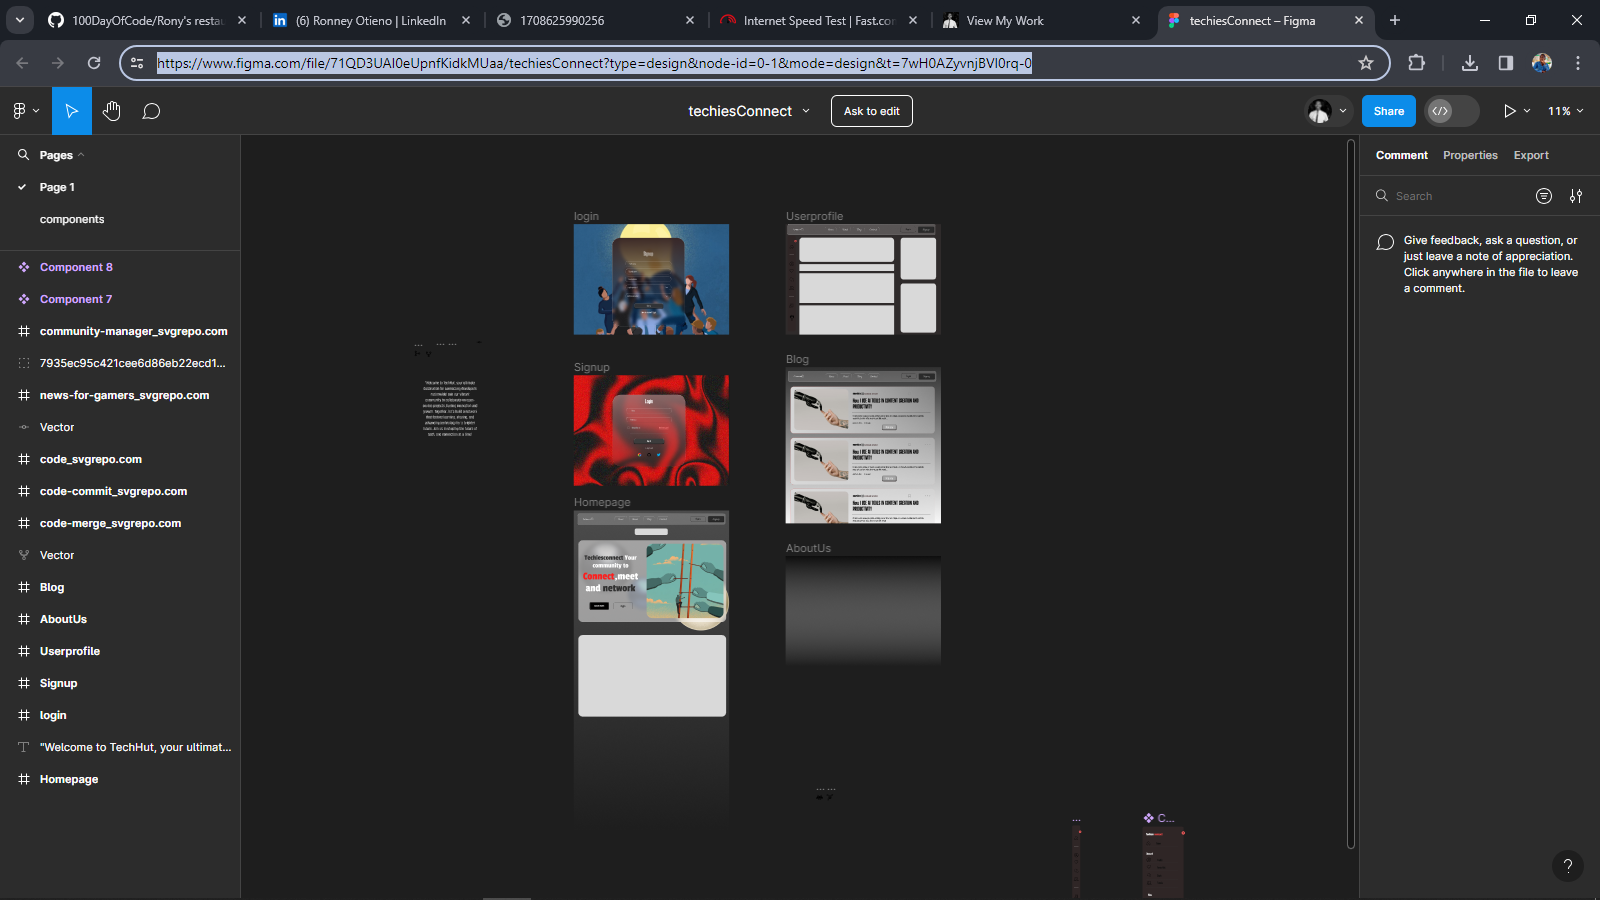This screenshot has height=900, width=1600.
Task: Open the Chrome three-dot menu
Action: (1578, 63)
